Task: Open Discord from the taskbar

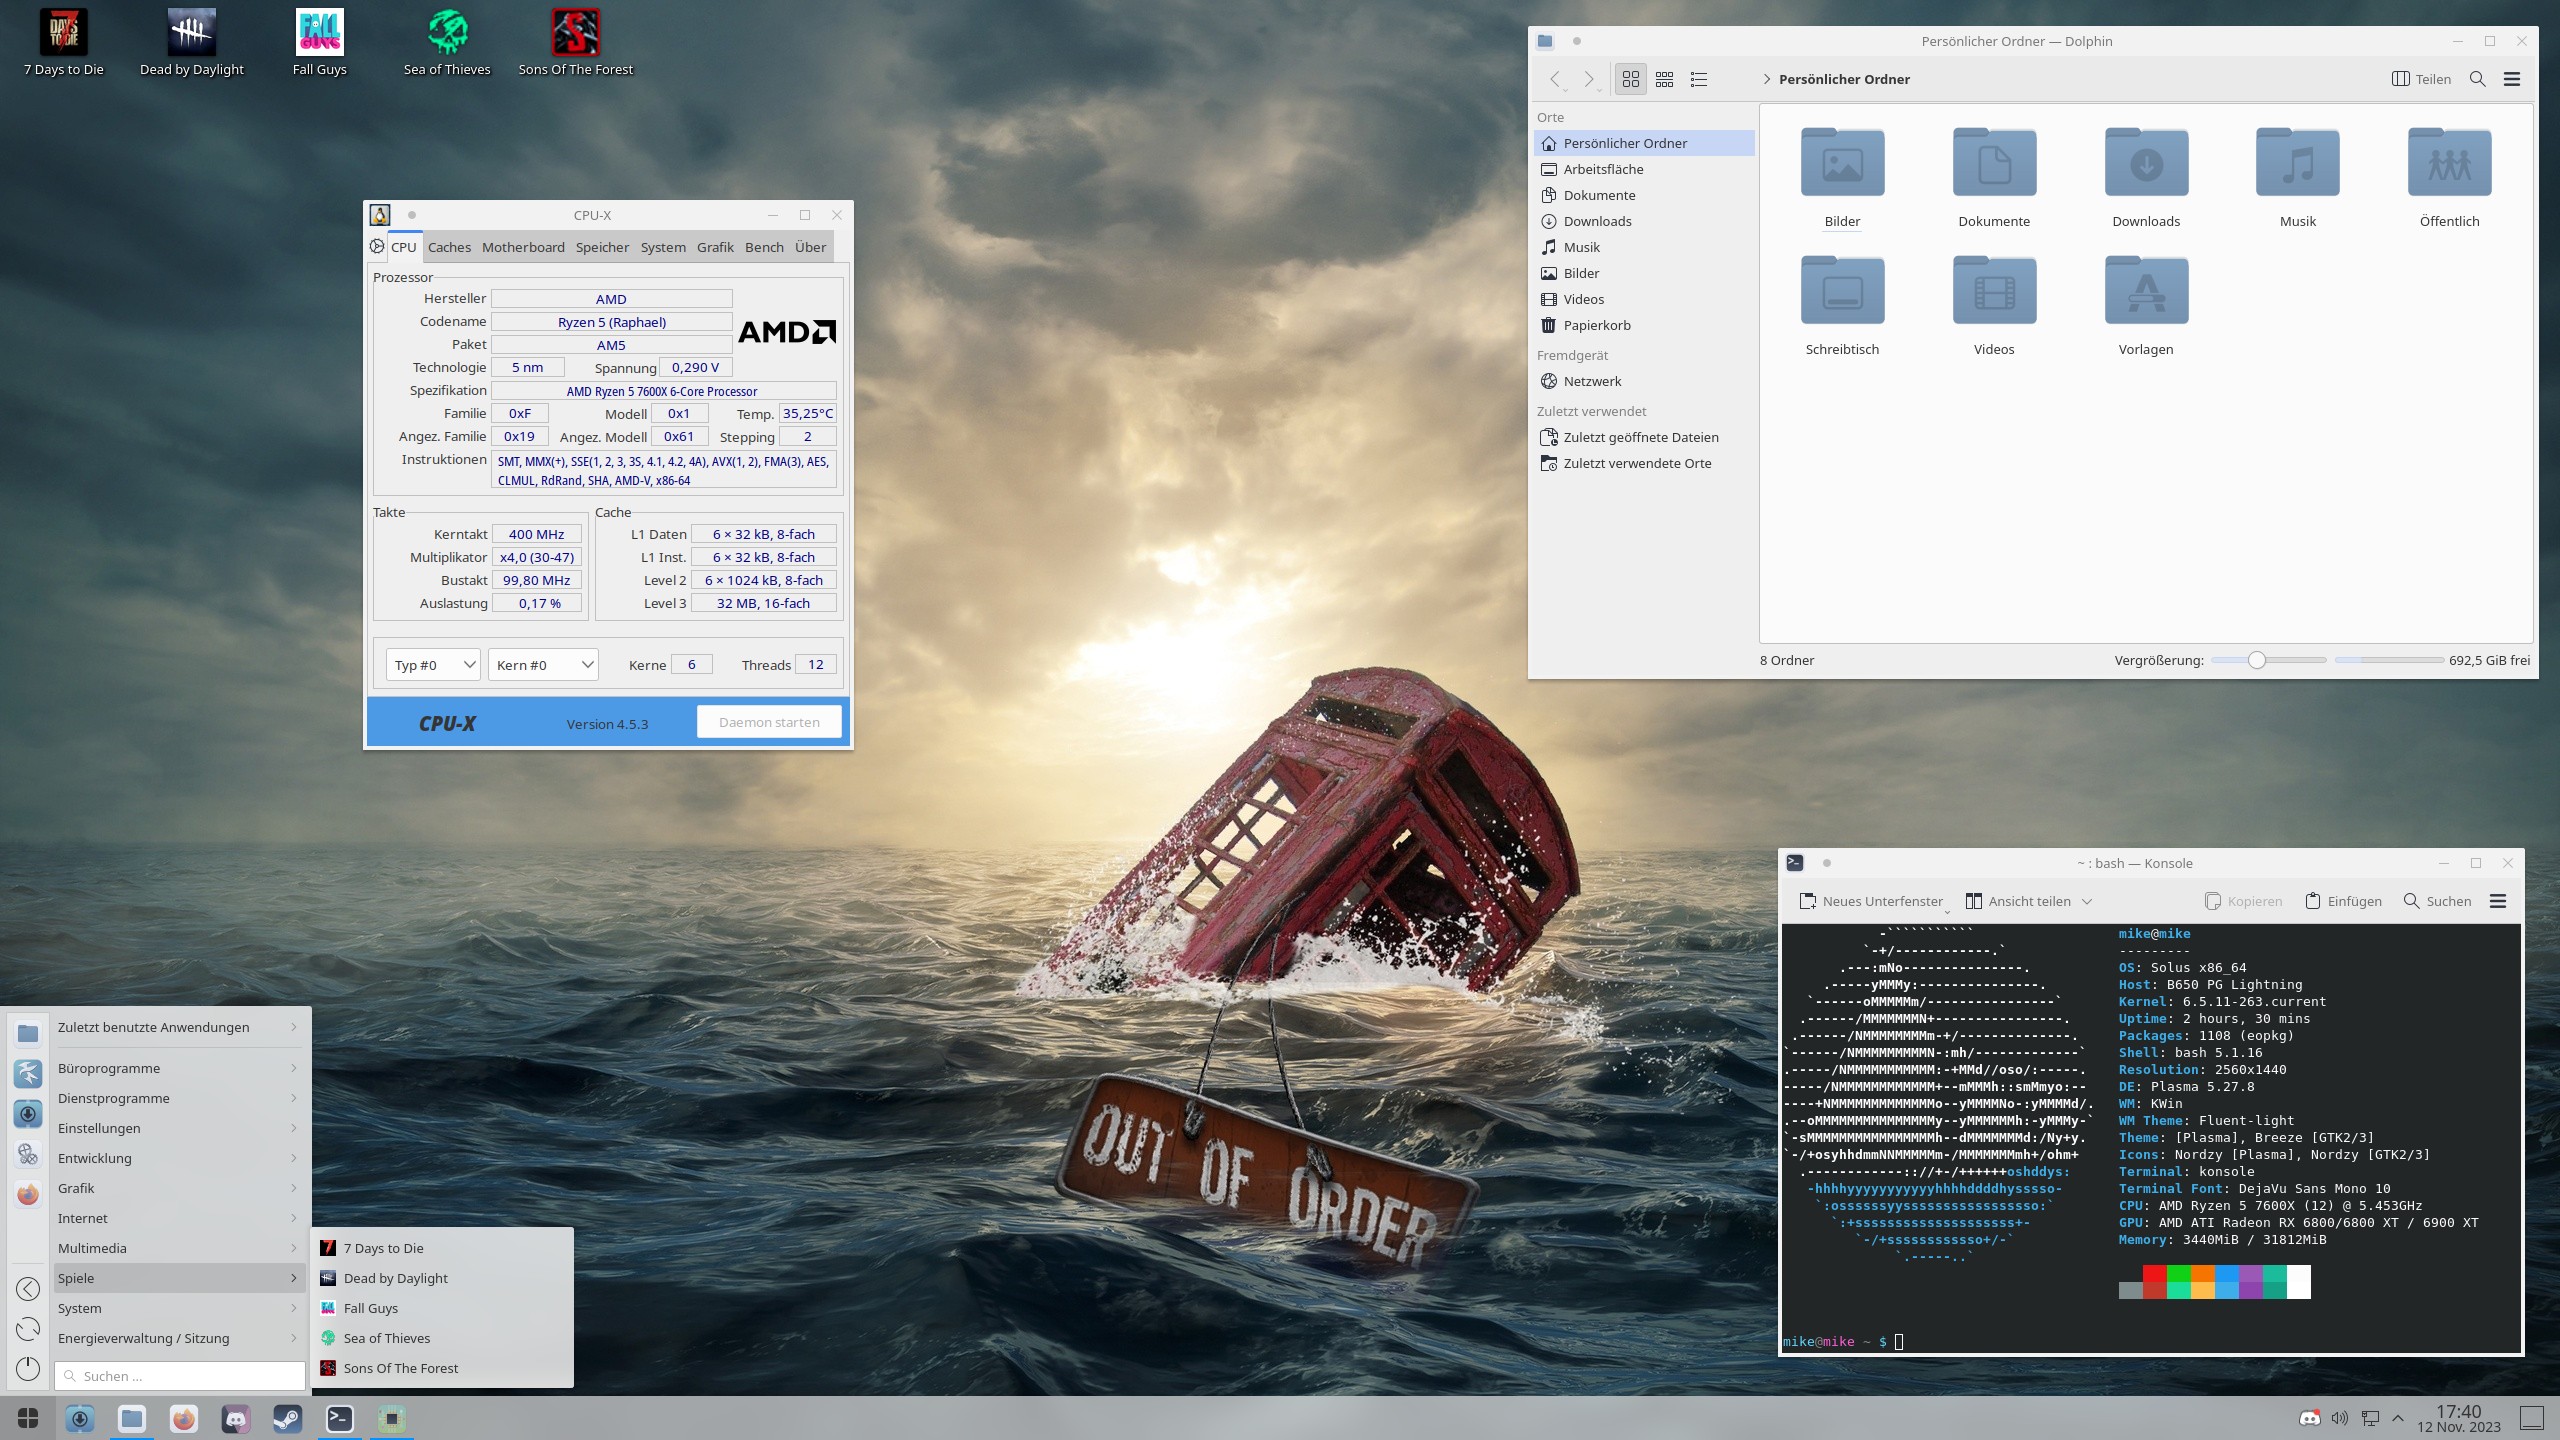Action: 236,1419
